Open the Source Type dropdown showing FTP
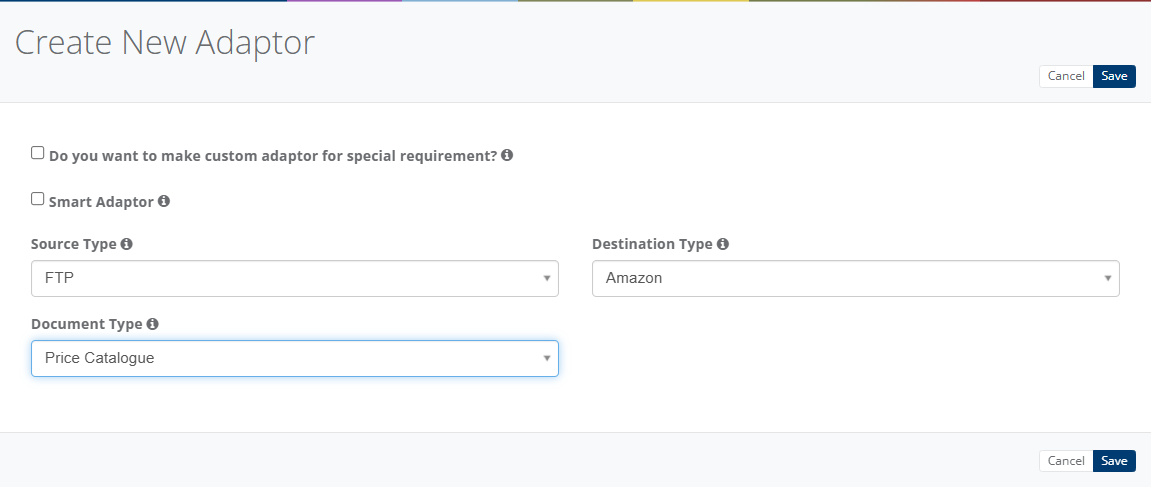 294,278
